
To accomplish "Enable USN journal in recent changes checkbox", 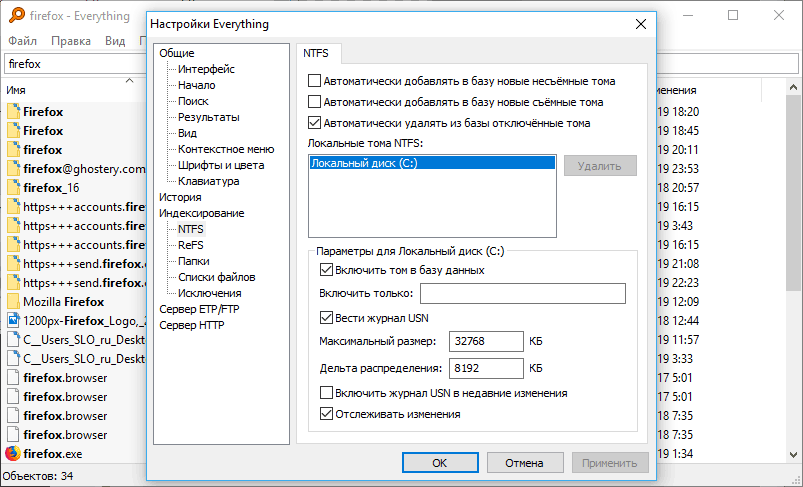I will click(326, 393).
